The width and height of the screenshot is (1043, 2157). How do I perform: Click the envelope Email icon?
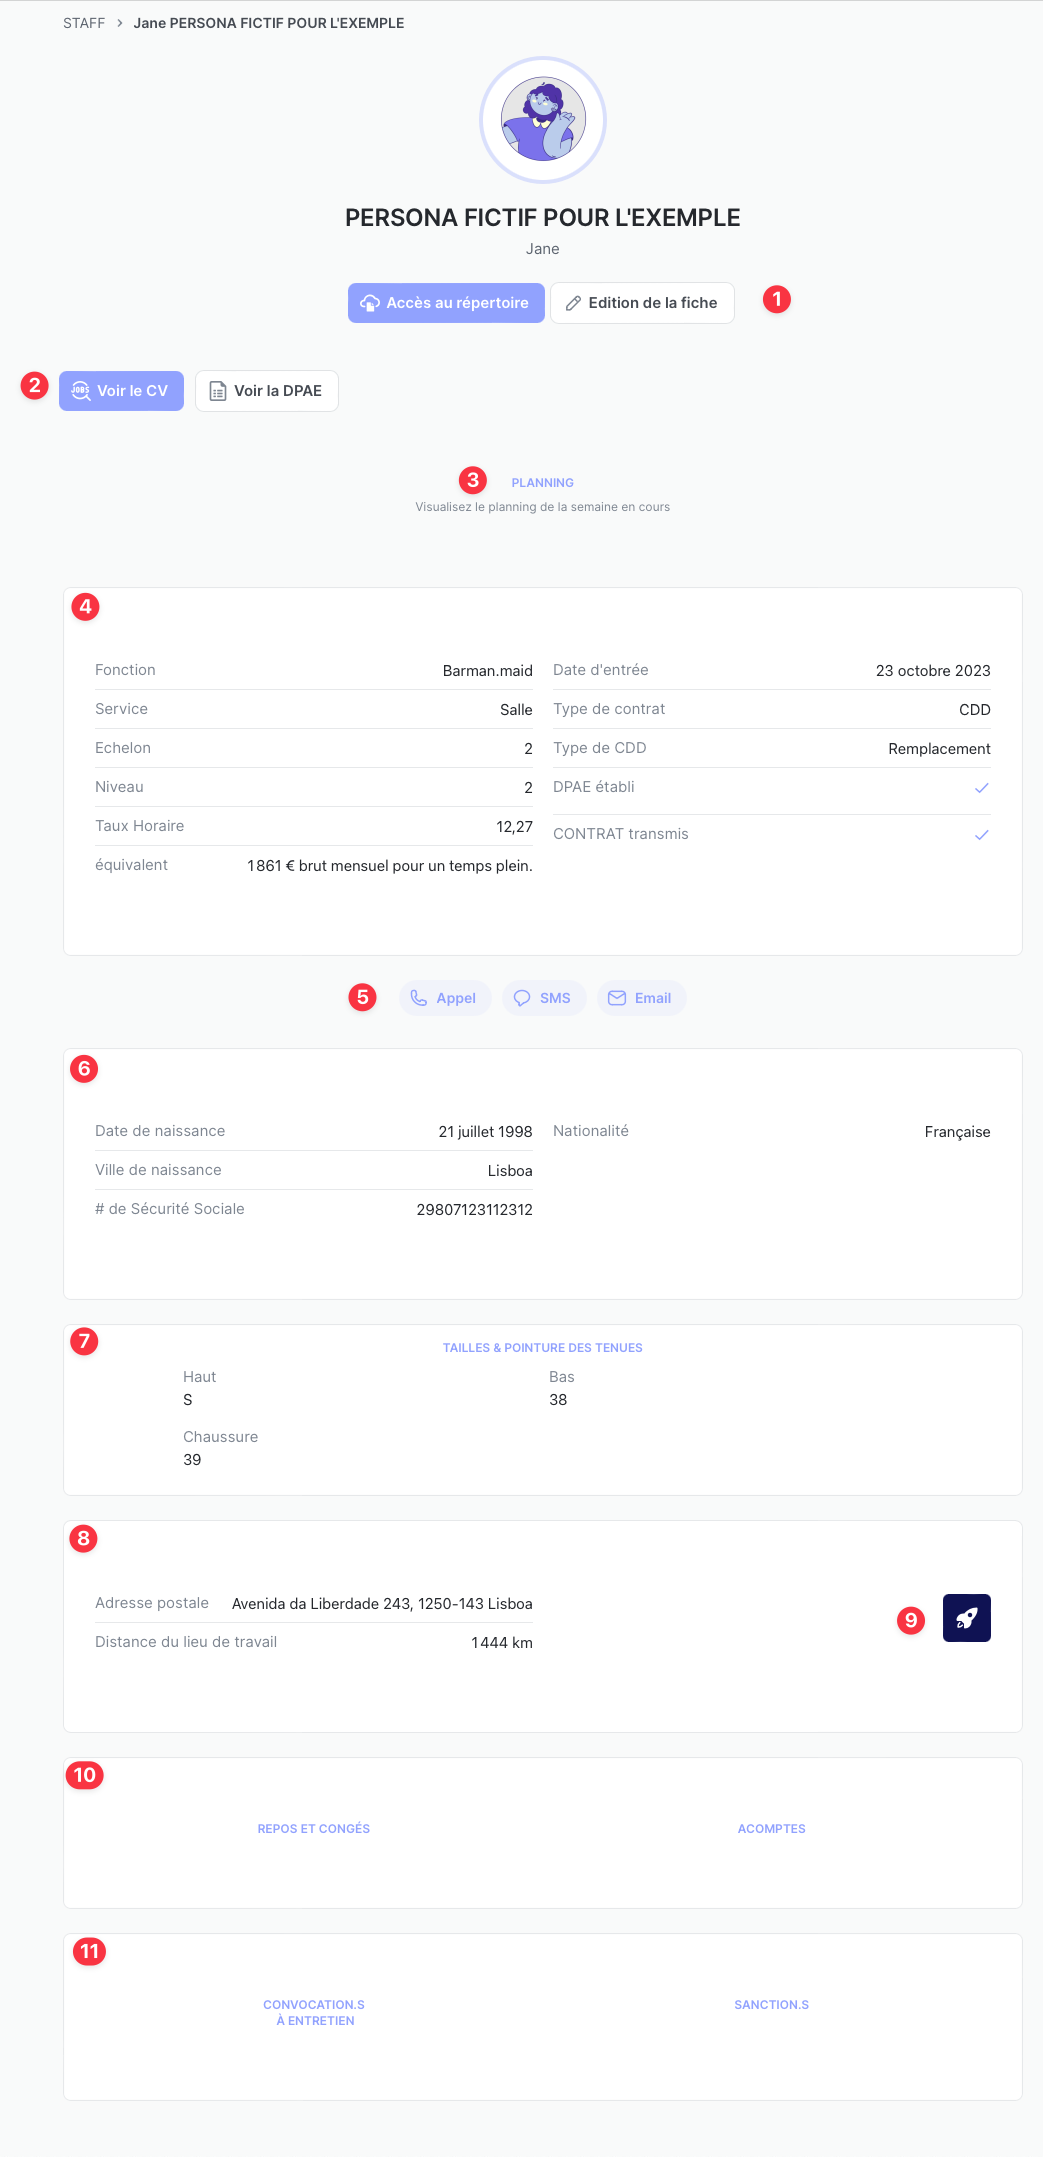617,998
